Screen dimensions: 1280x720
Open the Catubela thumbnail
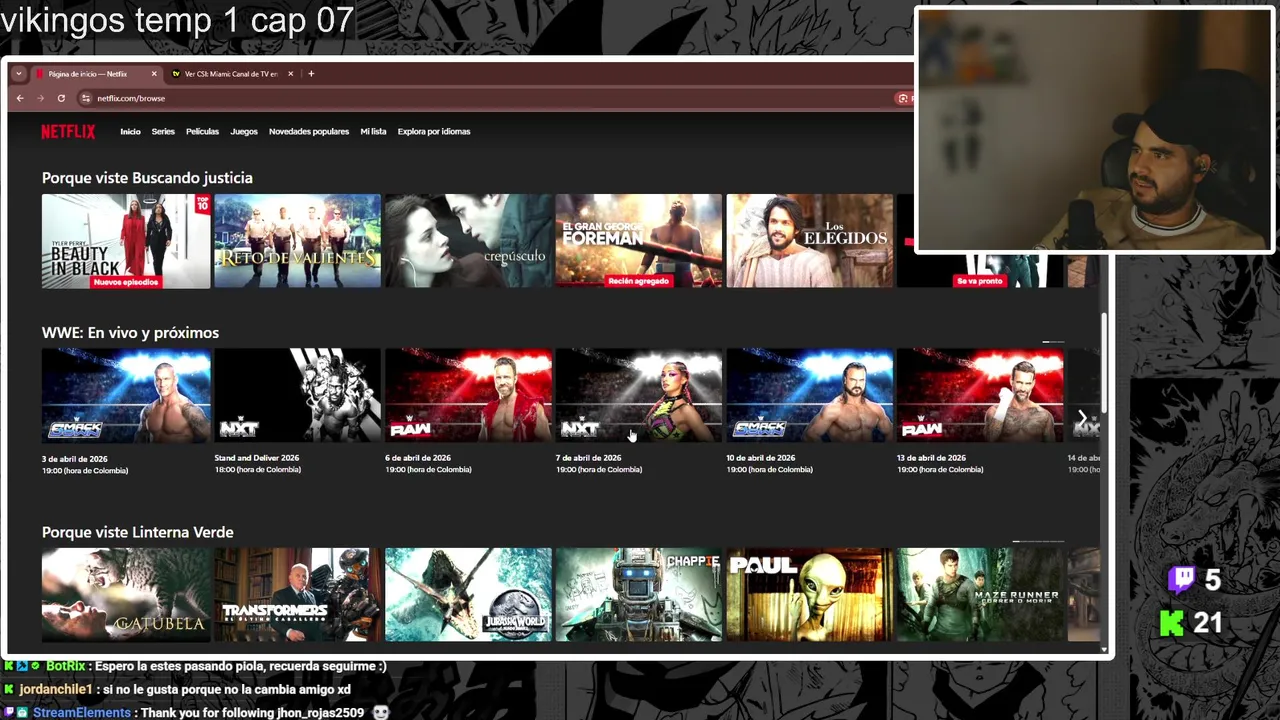[126, 595]
